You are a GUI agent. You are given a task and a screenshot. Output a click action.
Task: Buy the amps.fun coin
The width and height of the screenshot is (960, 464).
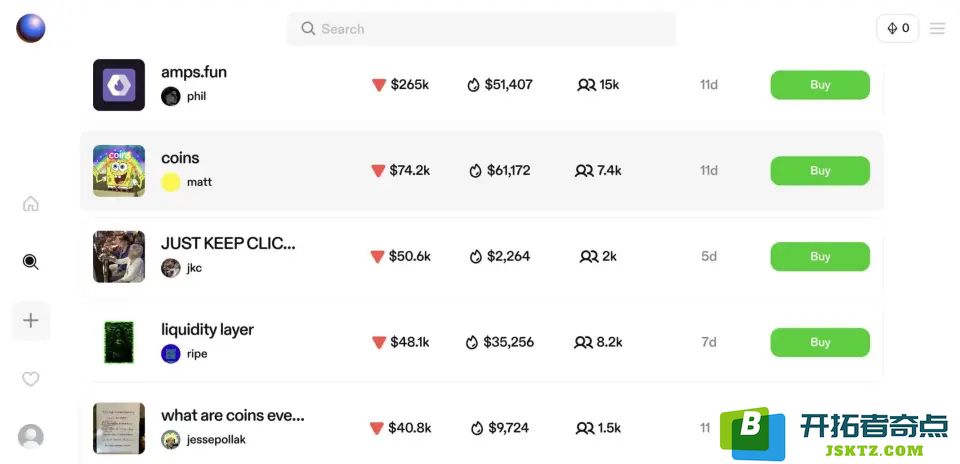(820, 85)
